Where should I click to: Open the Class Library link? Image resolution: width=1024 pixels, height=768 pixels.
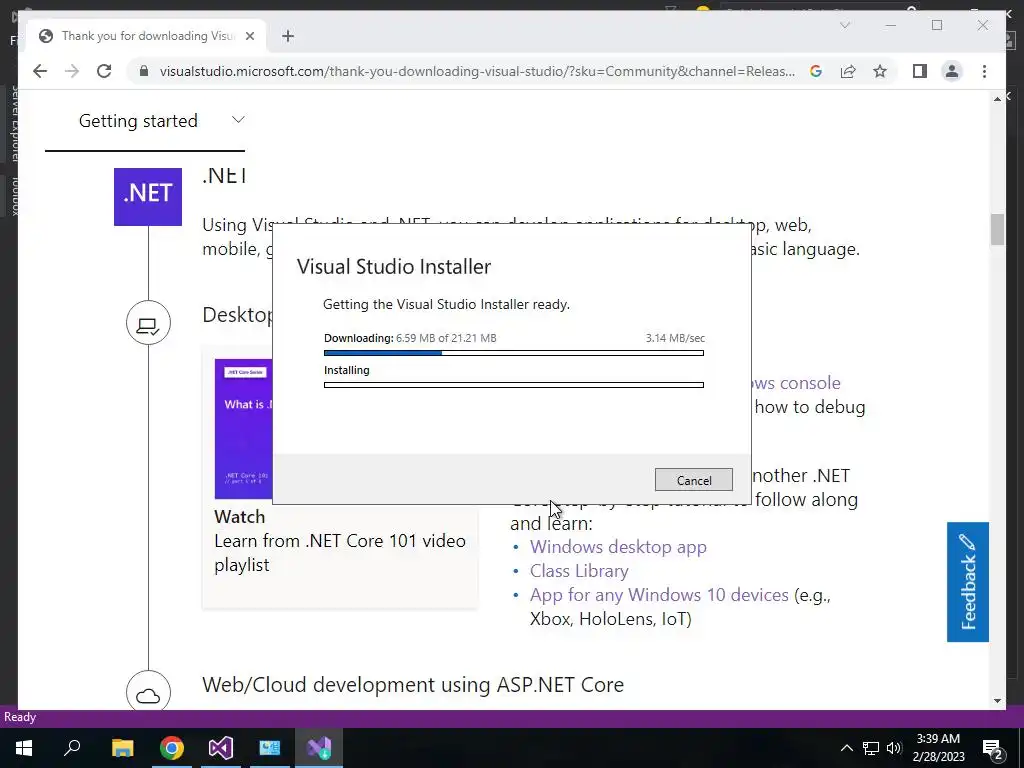(x=579, y=571)
